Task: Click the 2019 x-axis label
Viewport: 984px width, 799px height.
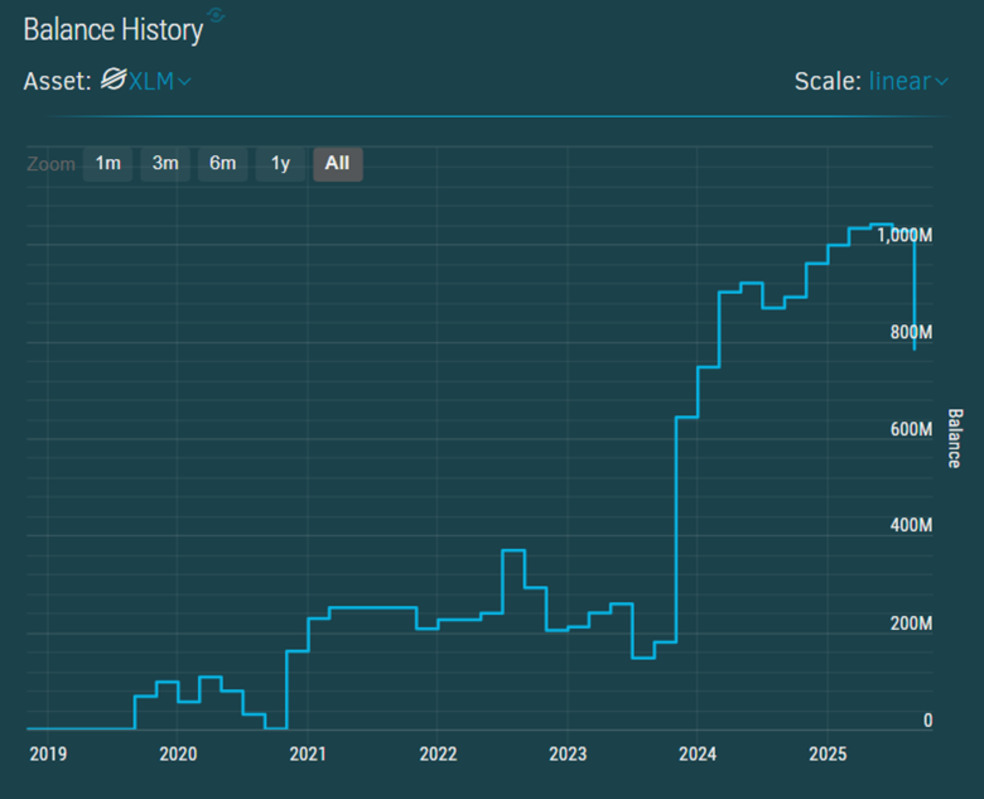Action: pos(47,752)
